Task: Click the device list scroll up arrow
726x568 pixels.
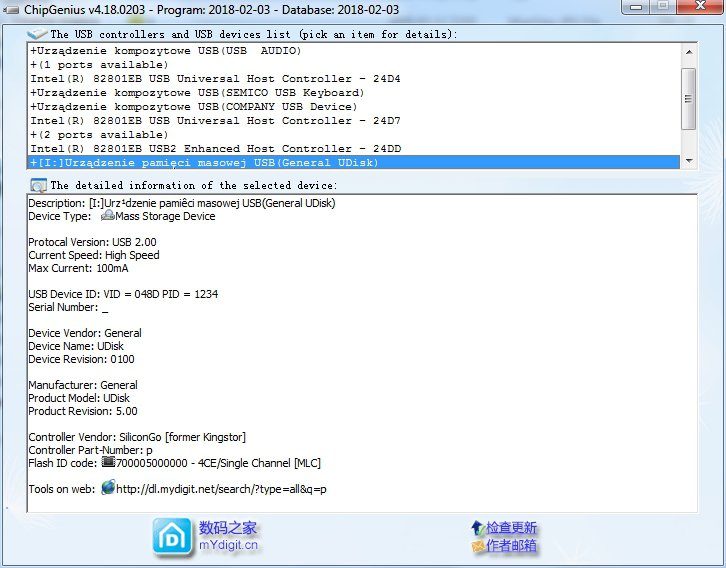Action: point(688,52)
